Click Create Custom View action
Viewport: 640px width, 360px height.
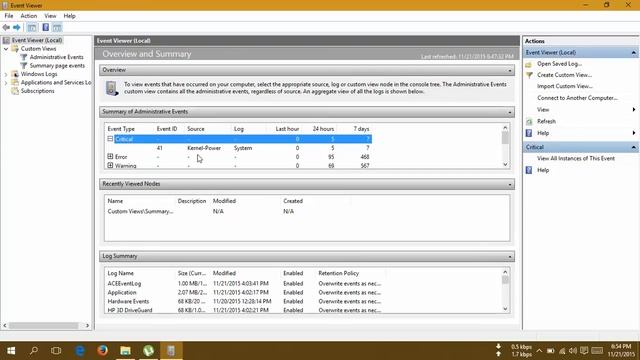564,75
